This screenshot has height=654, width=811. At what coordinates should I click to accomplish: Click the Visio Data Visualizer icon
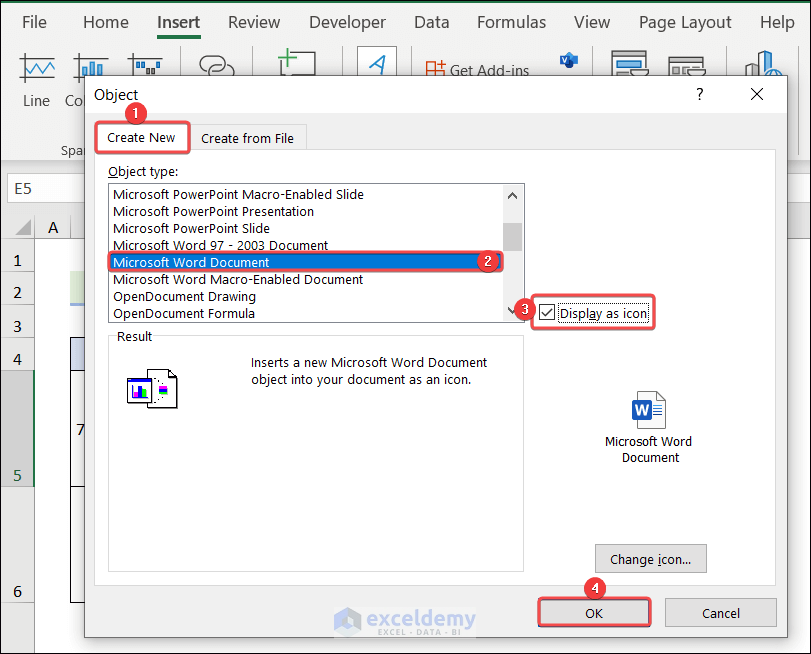(568, 61)
